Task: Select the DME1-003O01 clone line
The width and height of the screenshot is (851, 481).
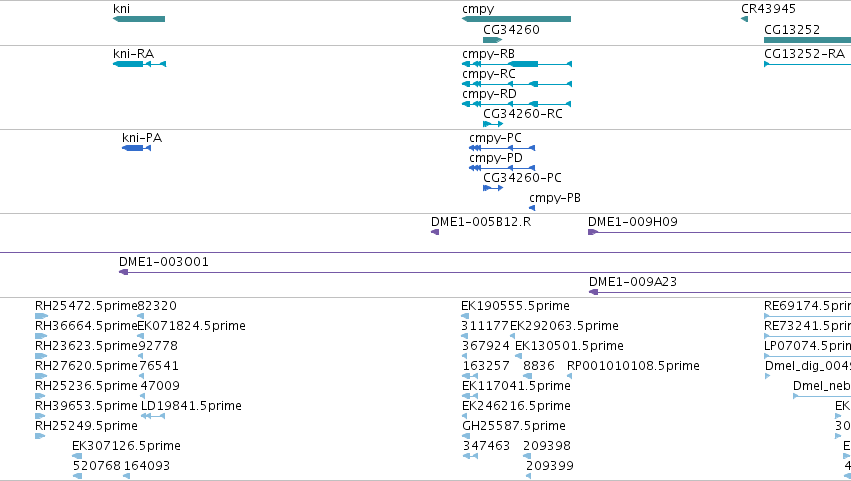Action: (x=485, y=272)
